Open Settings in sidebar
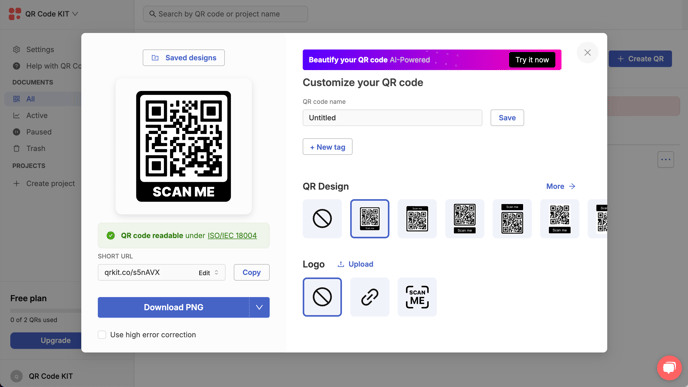Viewport: 688px width, 387px height. coord(40,50)
